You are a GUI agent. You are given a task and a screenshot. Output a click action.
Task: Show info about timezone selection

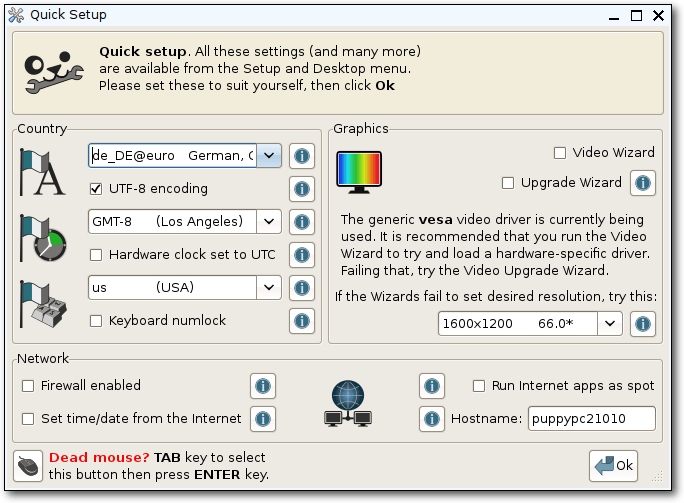point(302,222)
